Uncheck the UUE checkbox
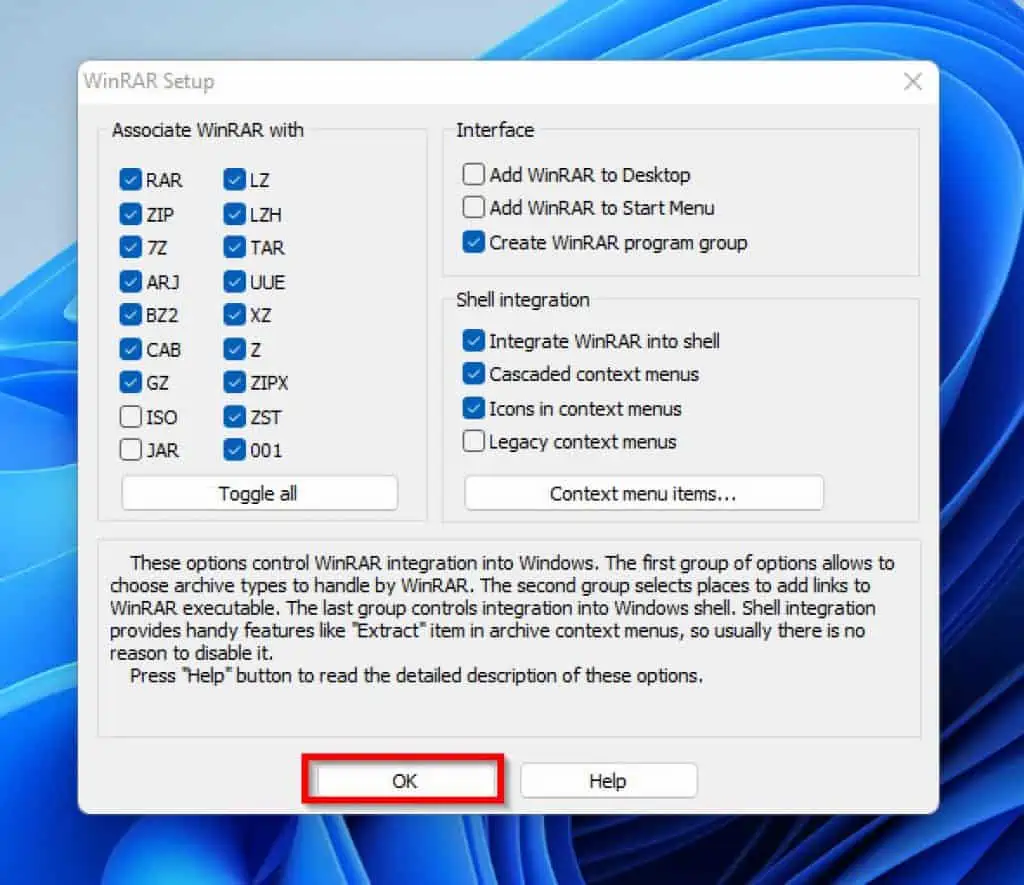Viewport: 1024px width, 885px height. click(x=234, y=282)
